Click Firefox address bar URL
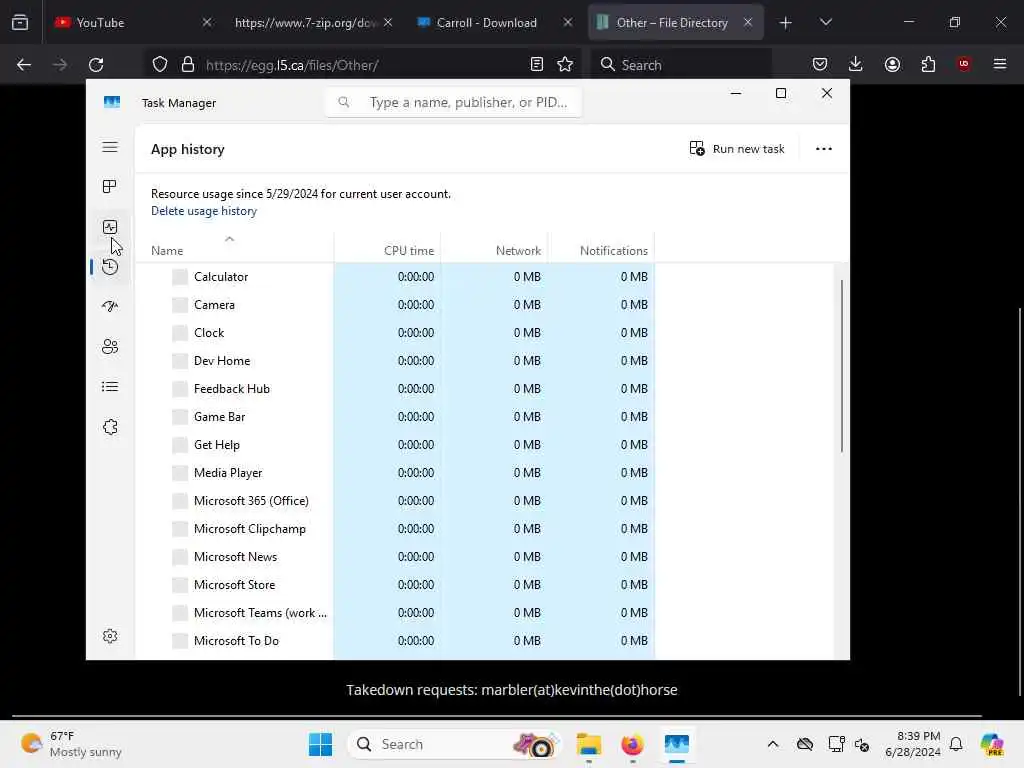Image resolution: width=1024 pixels, height=768 pixels. point(292,65)
